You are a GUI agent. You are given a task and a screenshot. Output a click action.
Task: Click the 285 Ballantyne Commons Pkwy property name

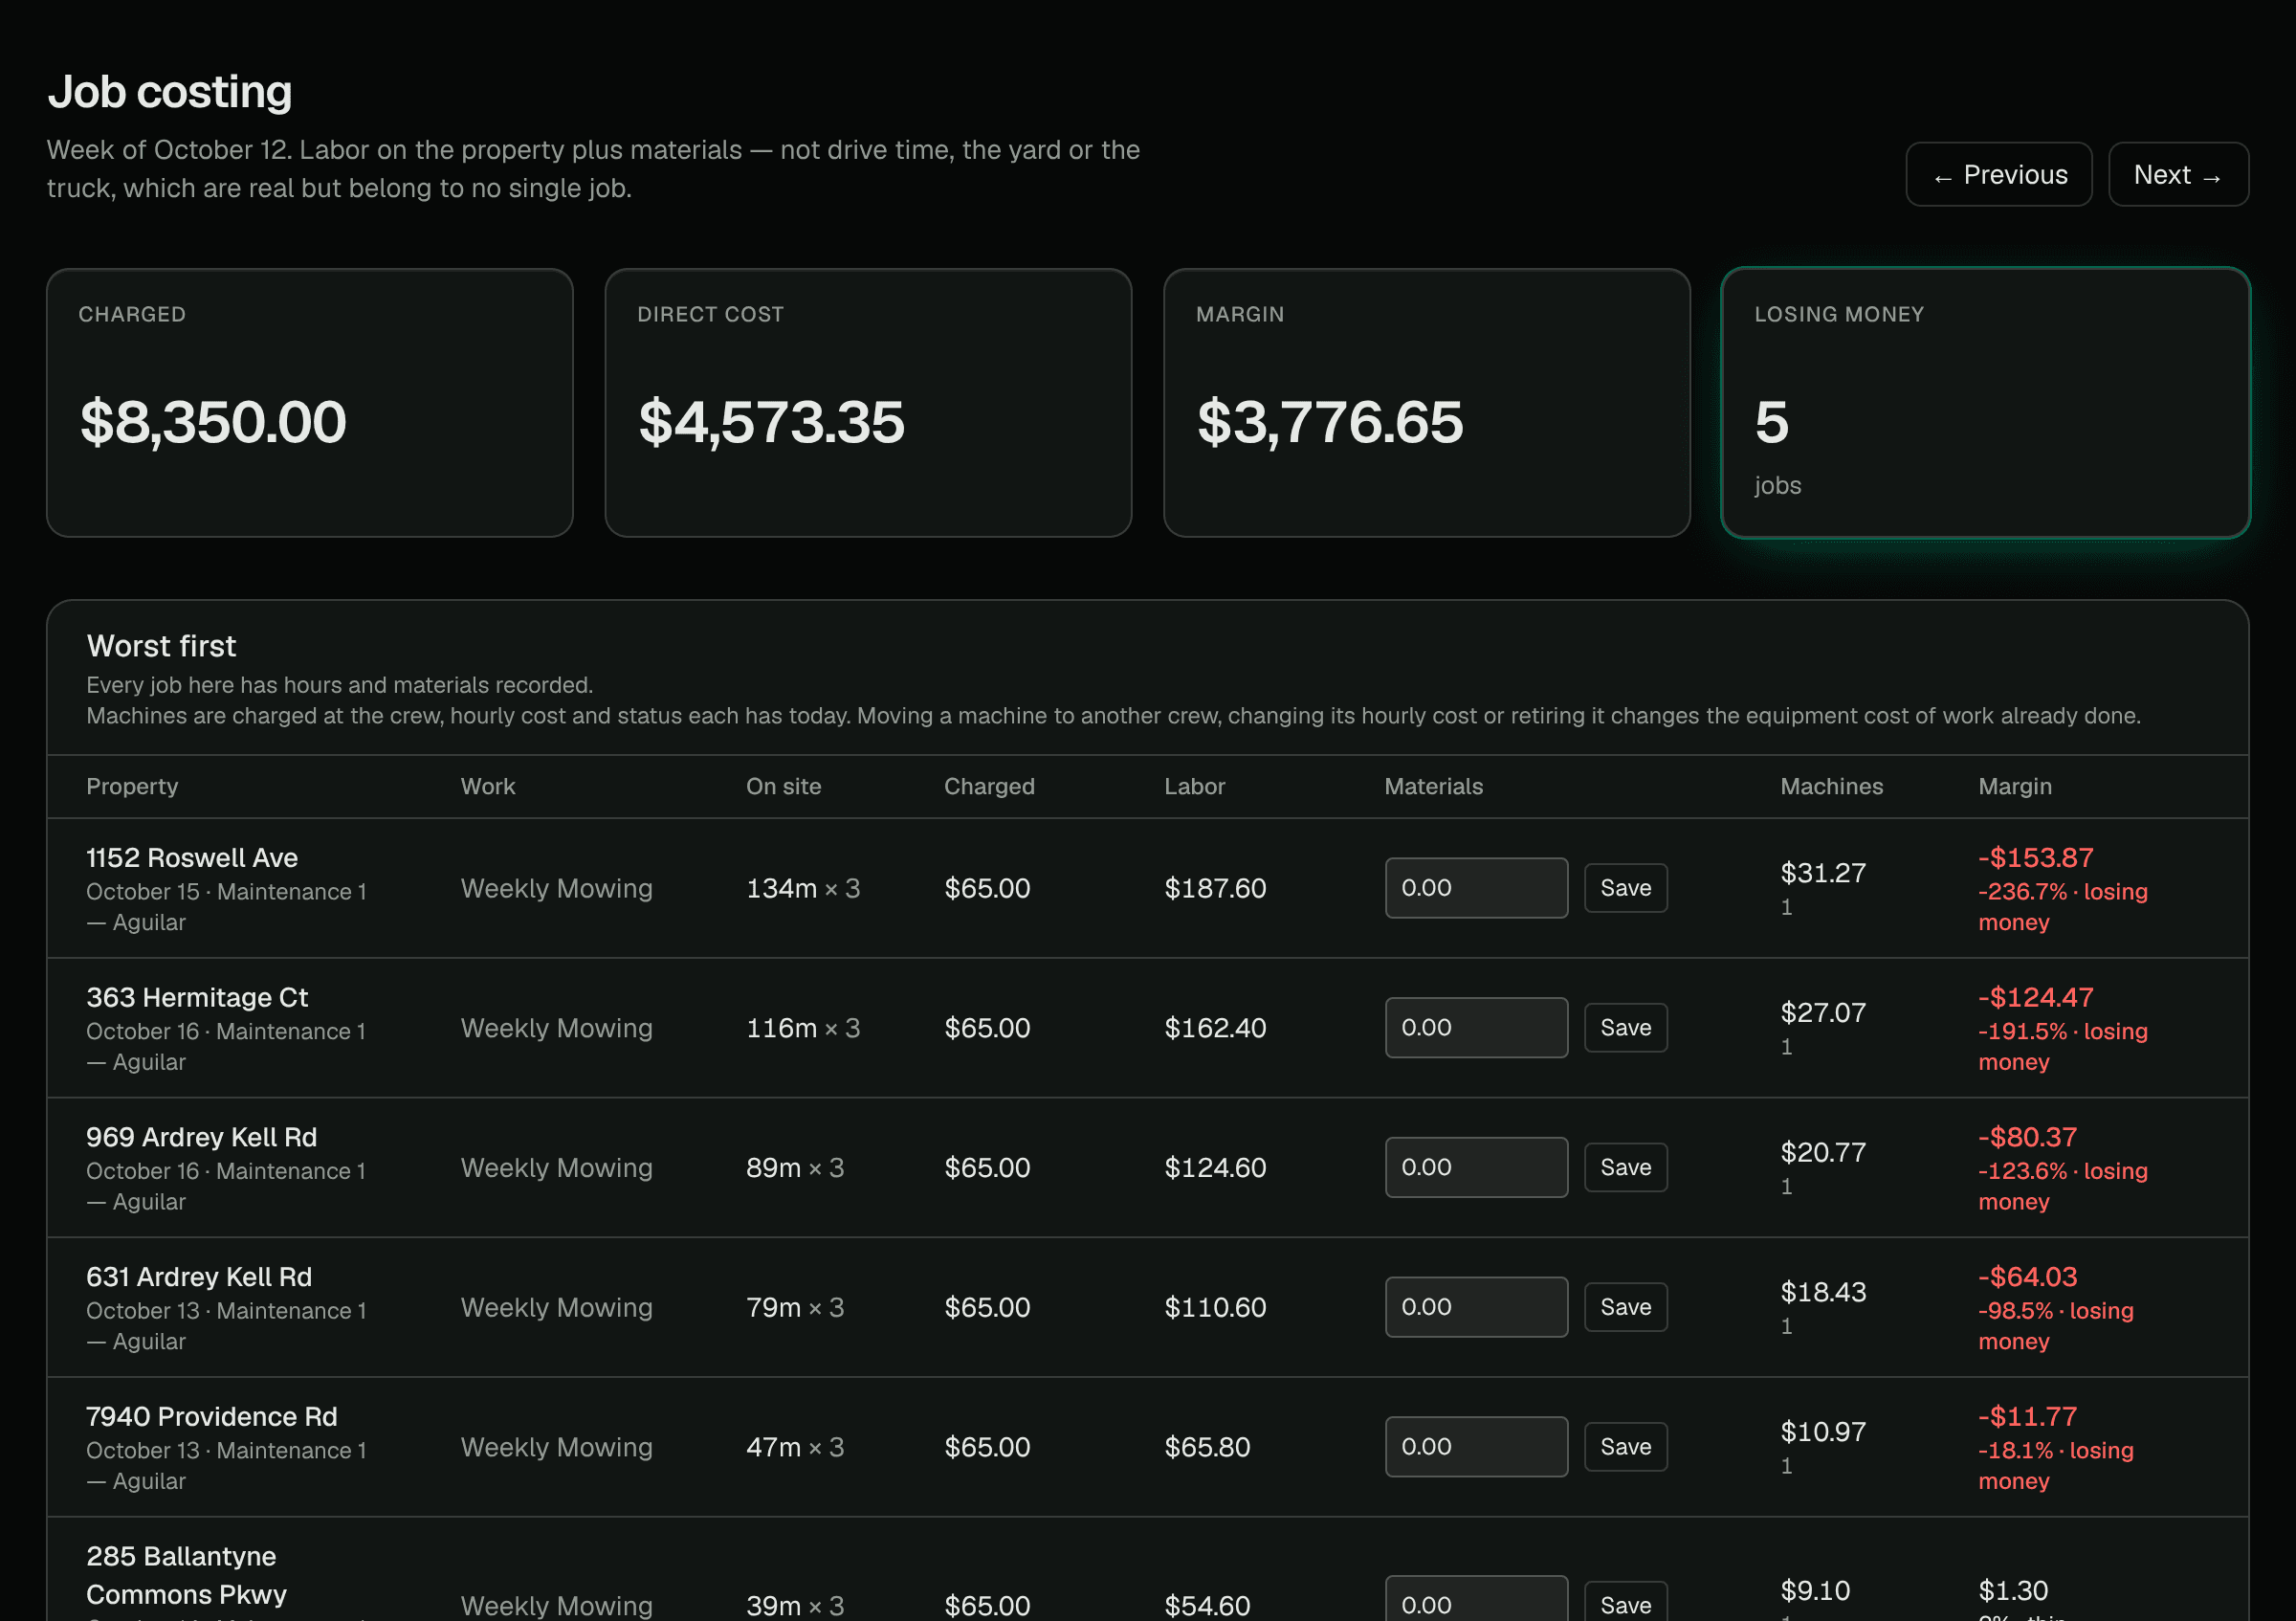pyautogui.click(x=186, y=1575)
